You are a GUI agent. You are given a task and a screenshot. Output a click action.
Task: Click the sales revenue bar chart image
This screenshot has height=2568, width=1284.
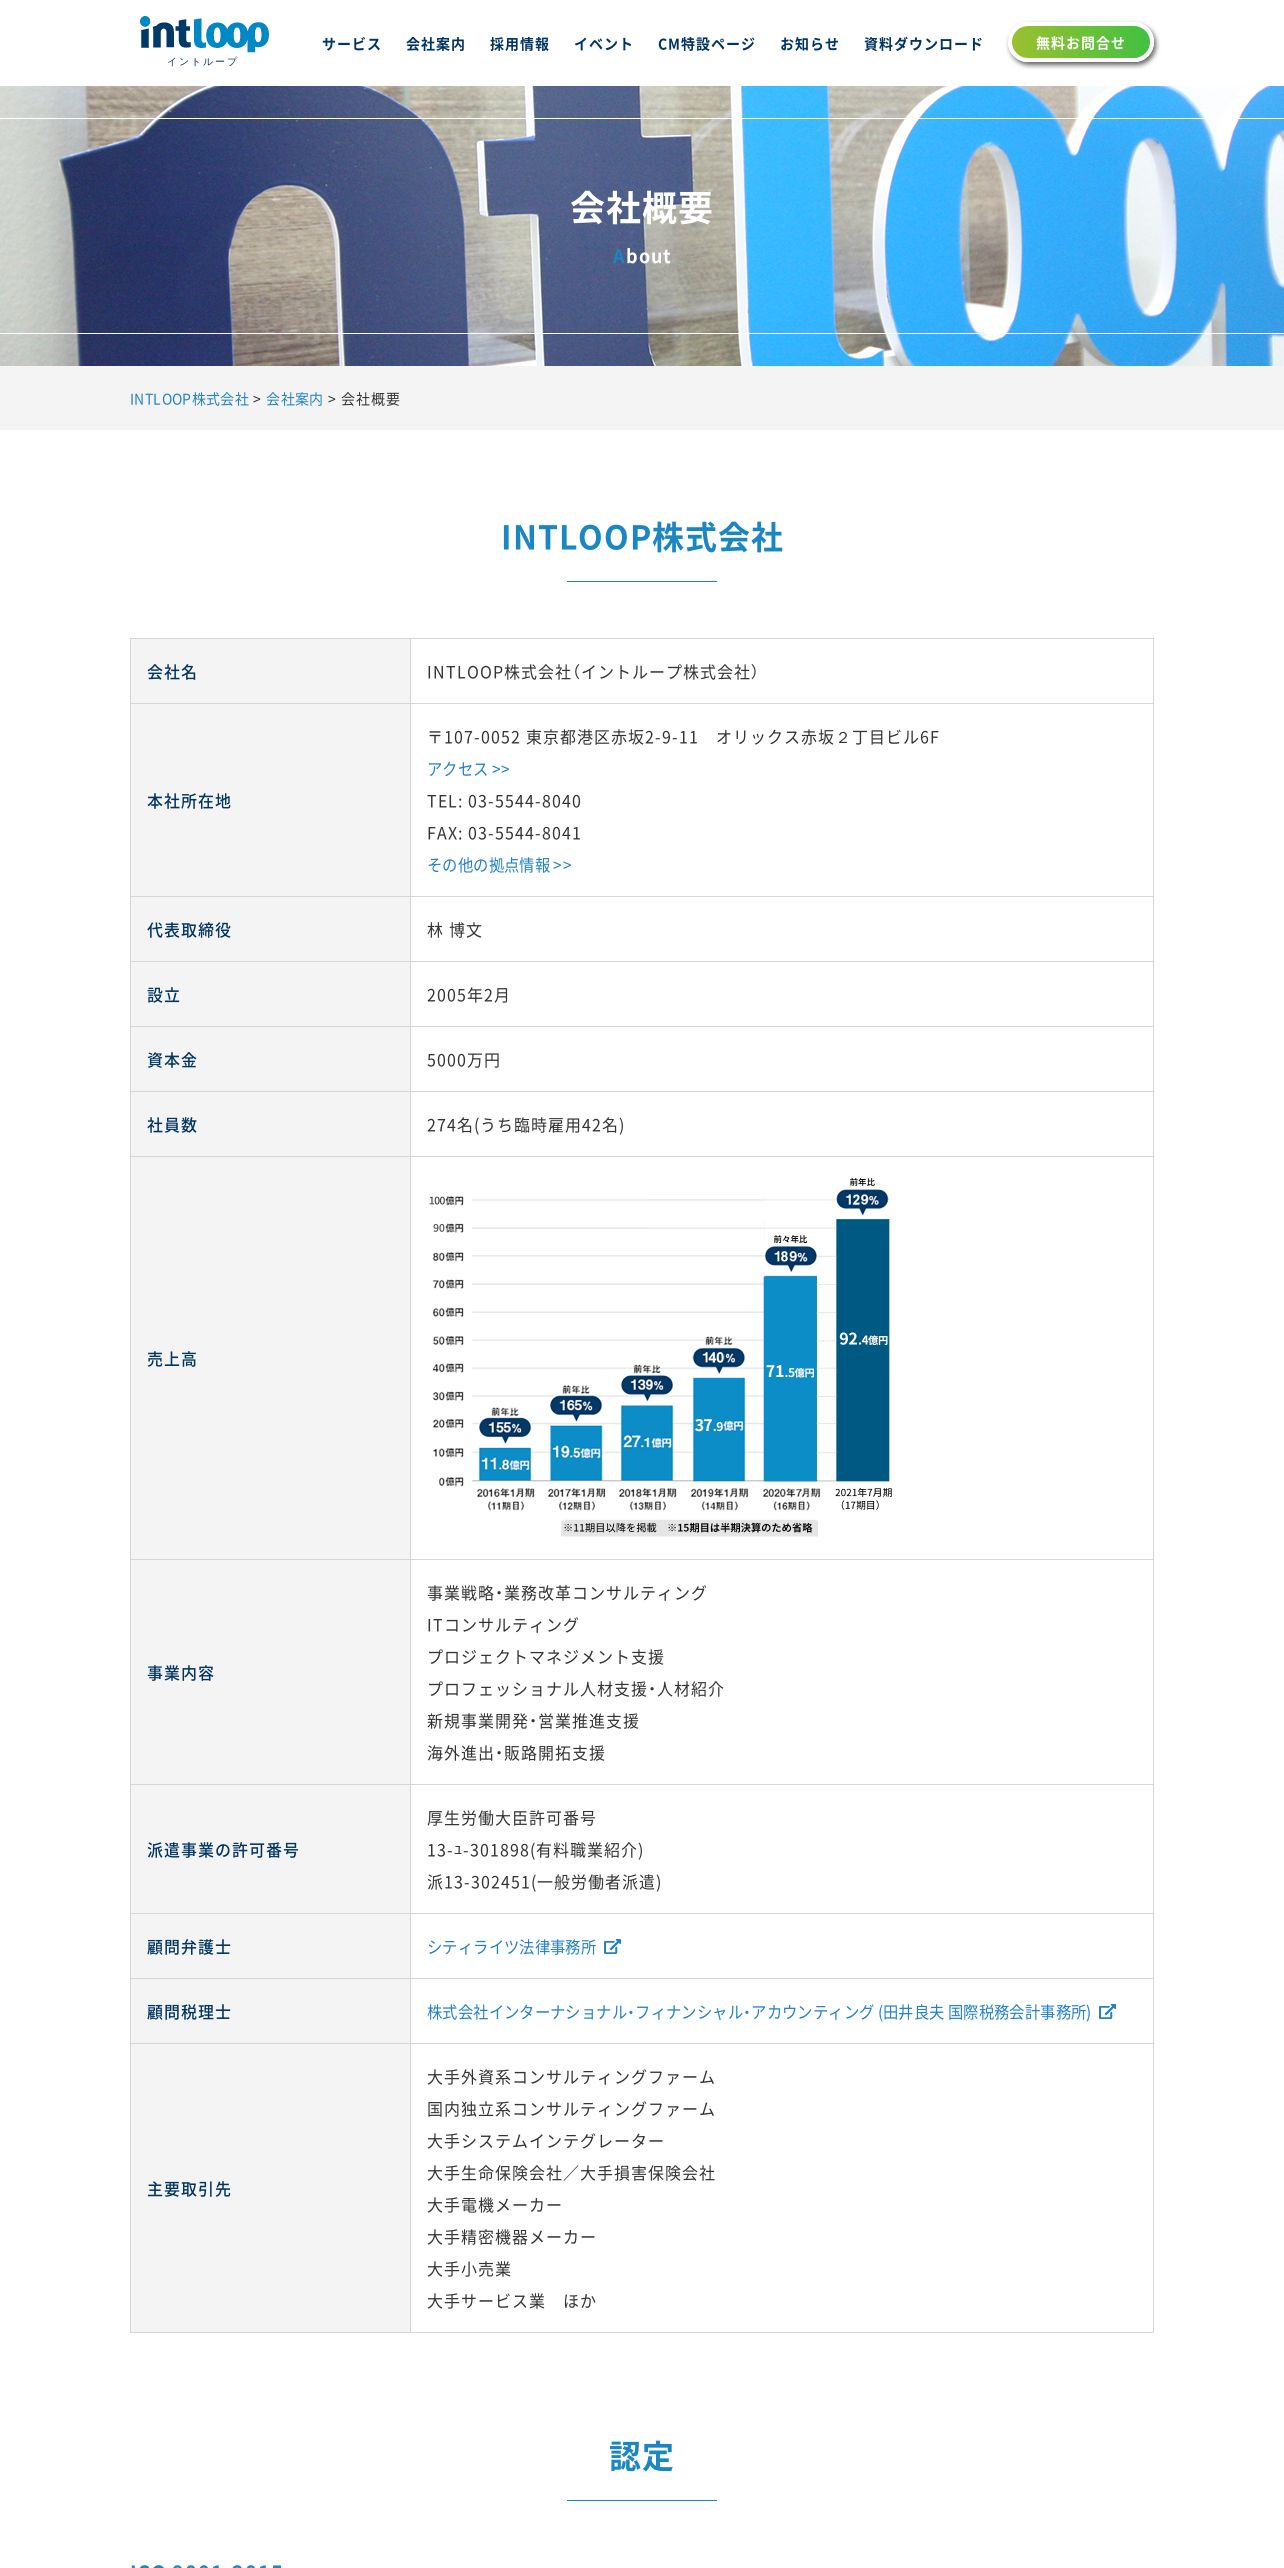coord(660,1357)
